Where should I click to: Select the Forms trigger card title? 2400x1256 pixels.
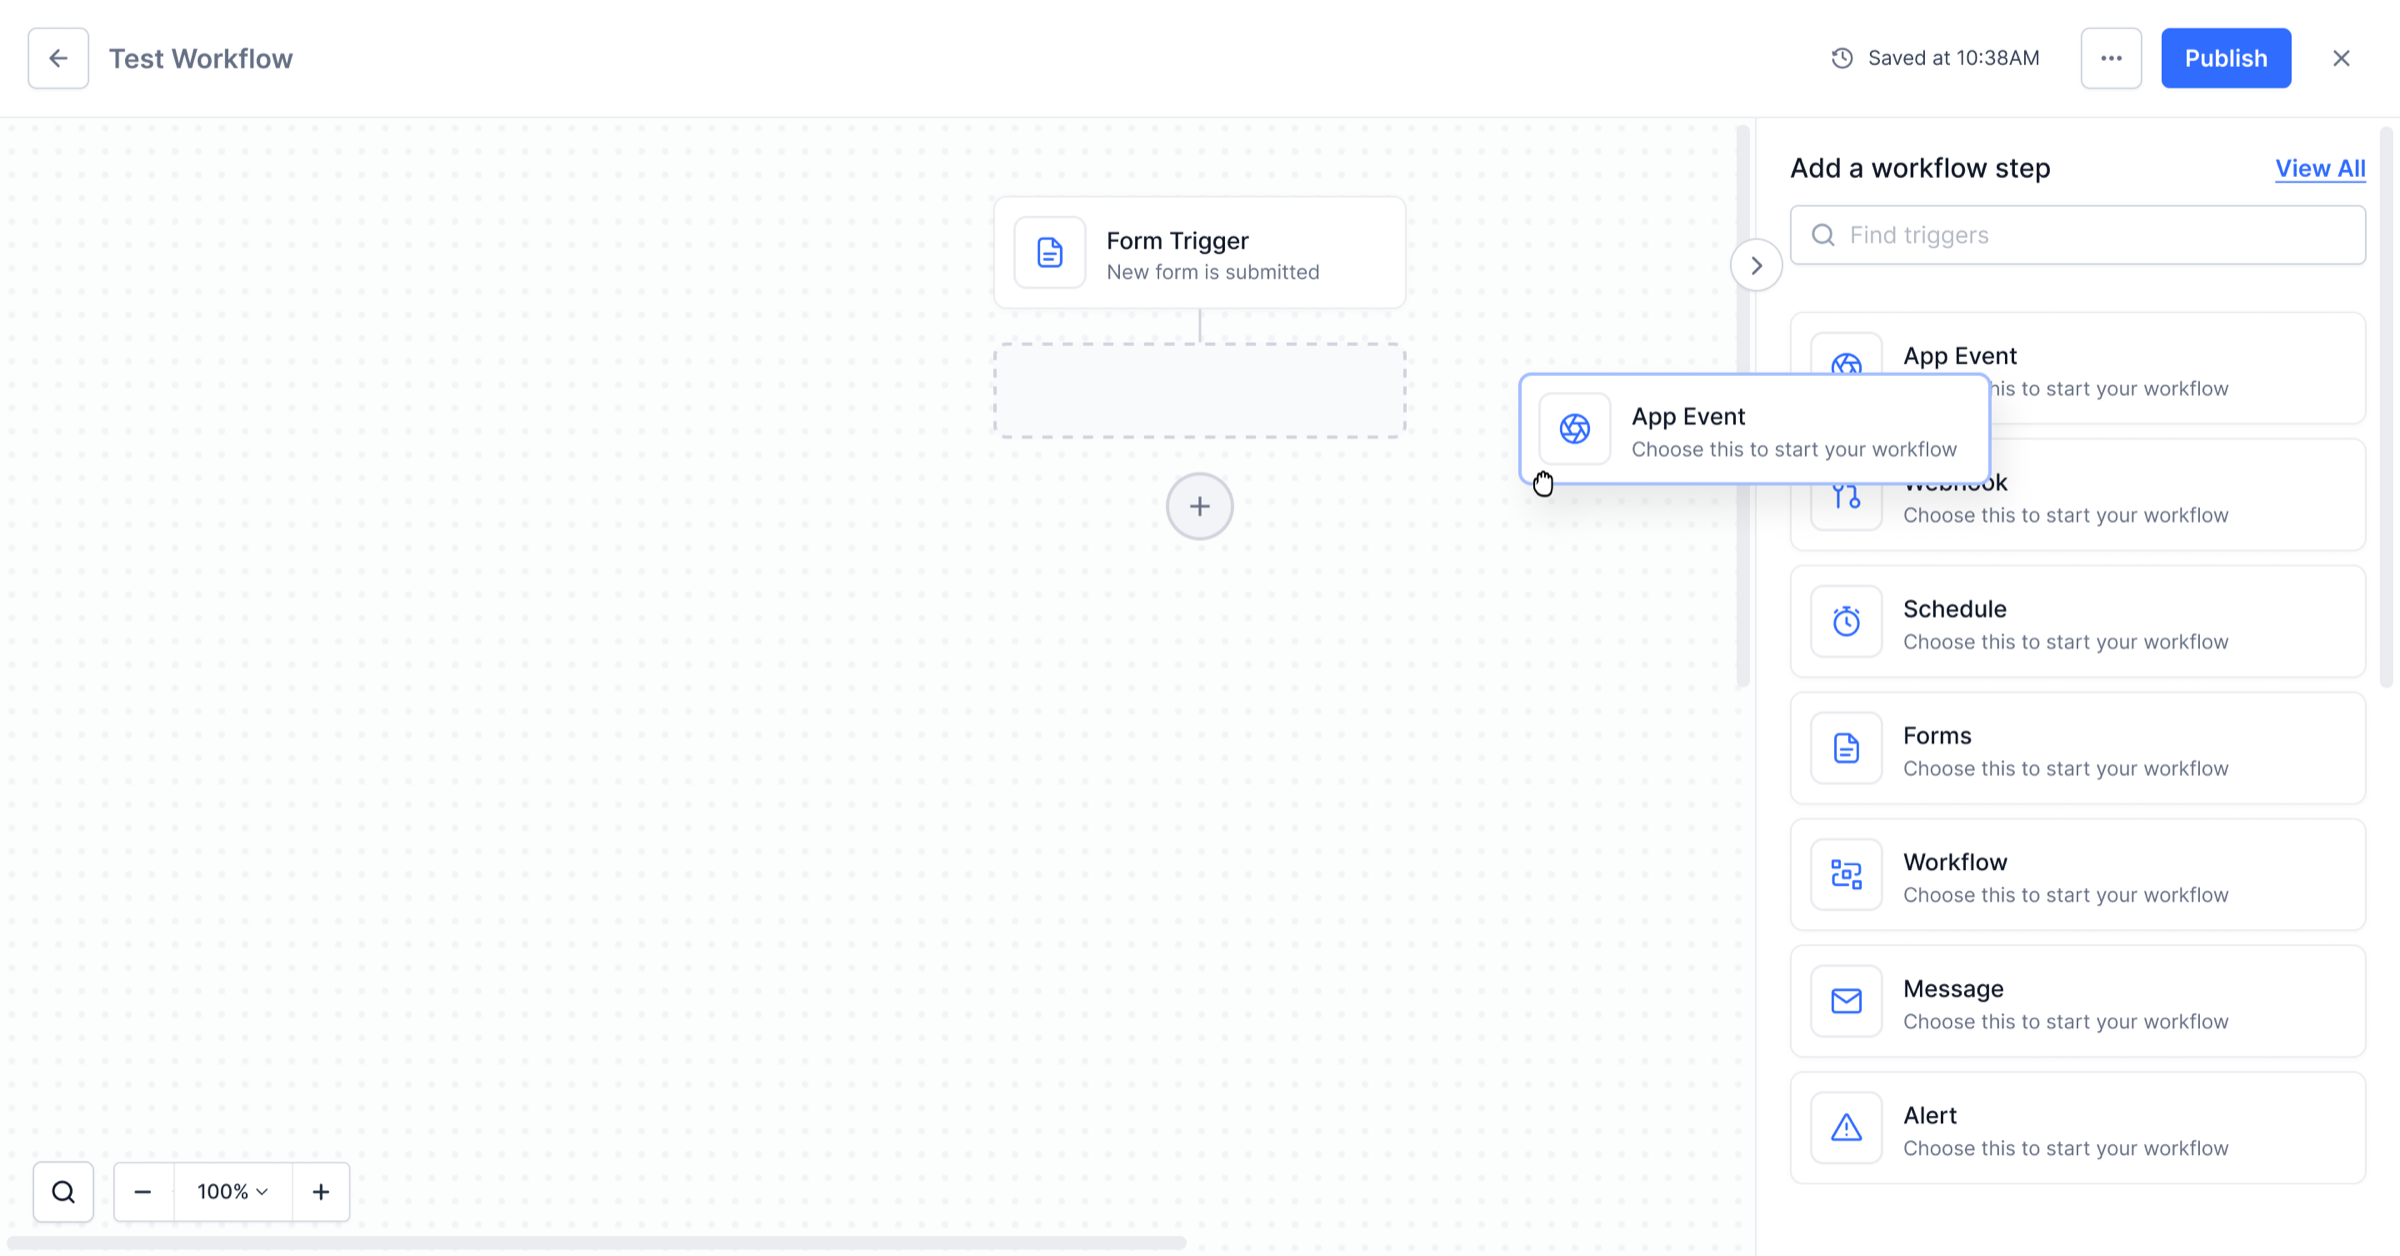tap(1937, 736)
